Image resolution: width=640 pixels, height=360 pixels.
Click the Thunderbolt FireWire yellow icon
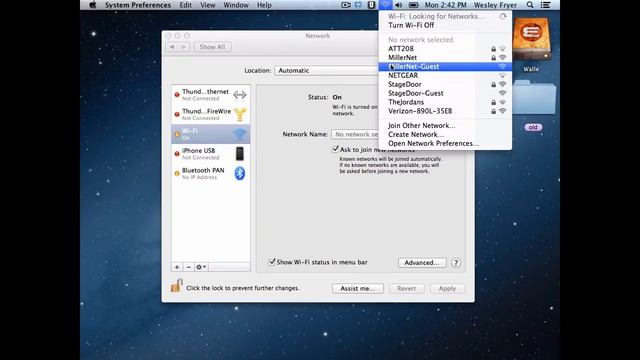[240, 114]
